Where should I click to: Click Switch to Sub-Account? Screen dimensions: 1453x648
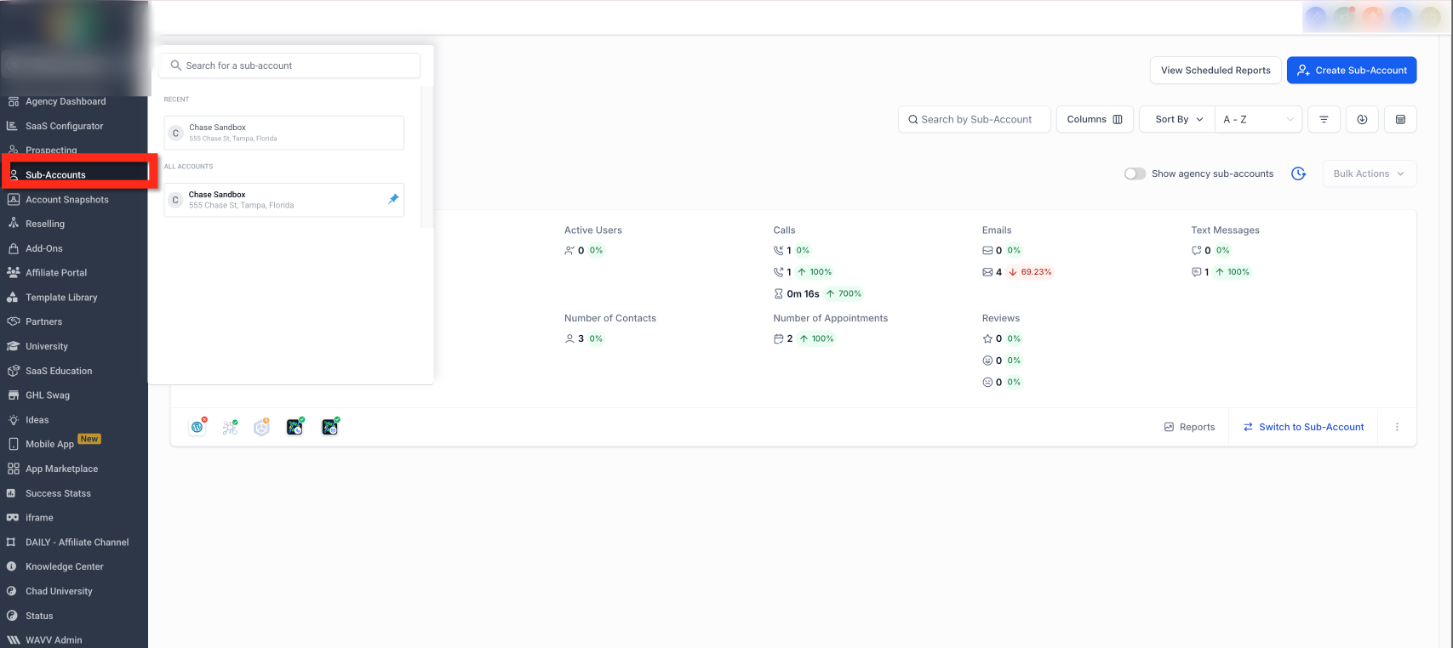pos(1303,427)
